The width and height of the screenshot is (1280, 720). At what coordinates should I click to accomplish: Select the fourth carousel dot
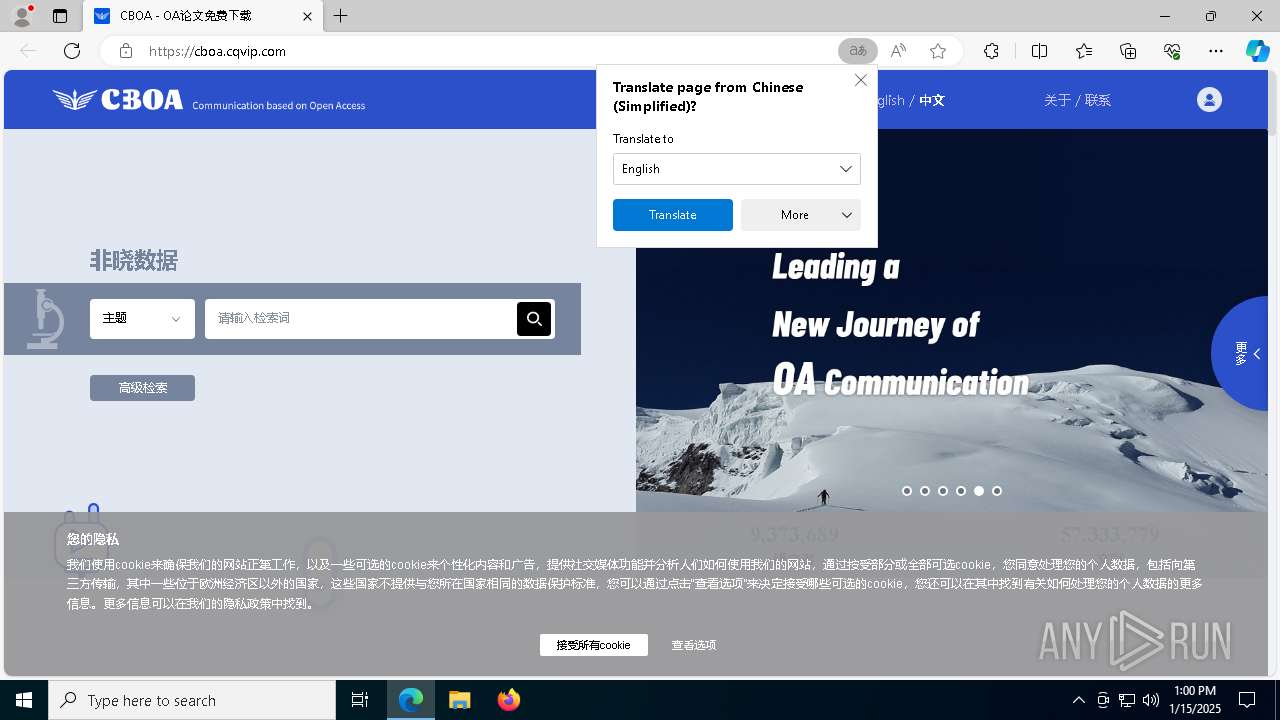tap(961, 491)
